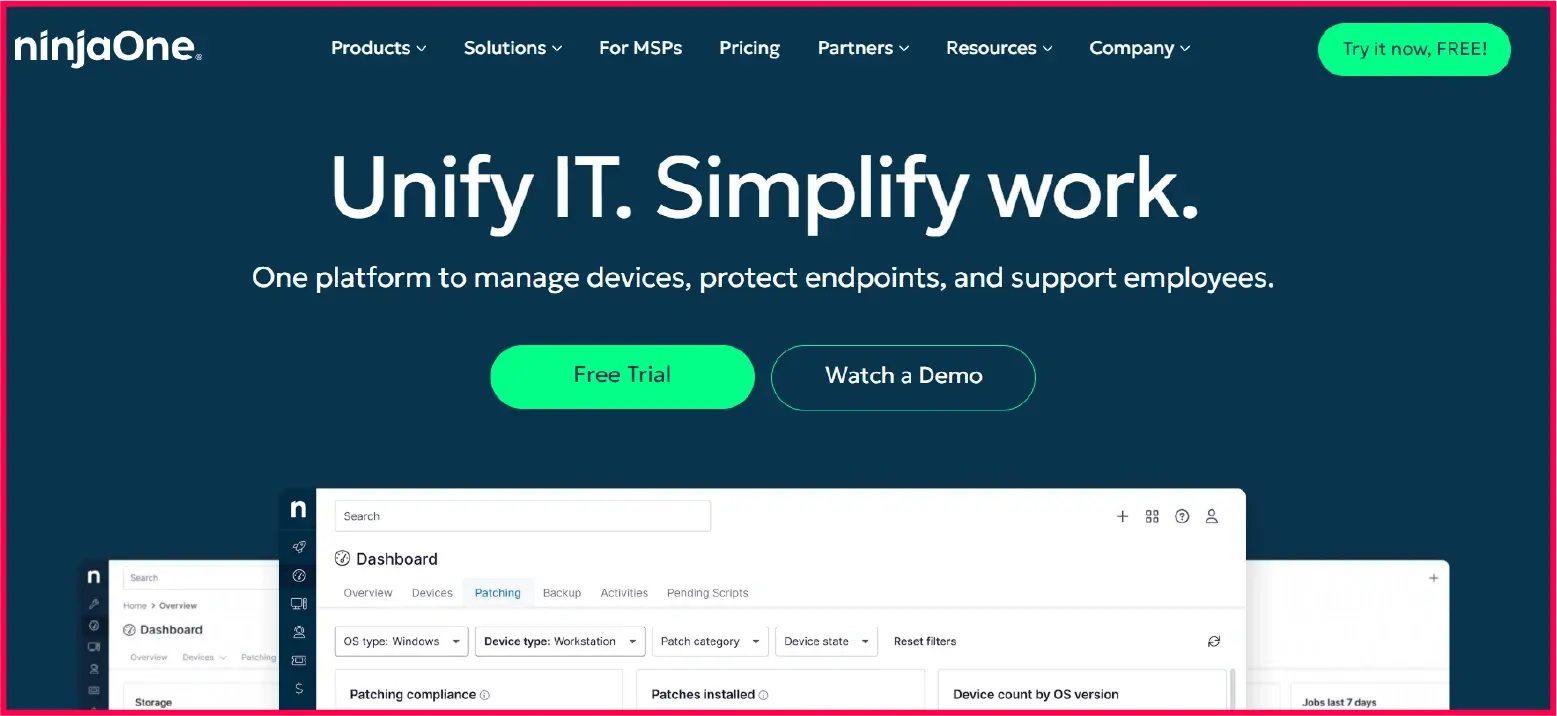Select the Patching tab in front dashboard
This screenshot has width=1557, height=716.
498,593
